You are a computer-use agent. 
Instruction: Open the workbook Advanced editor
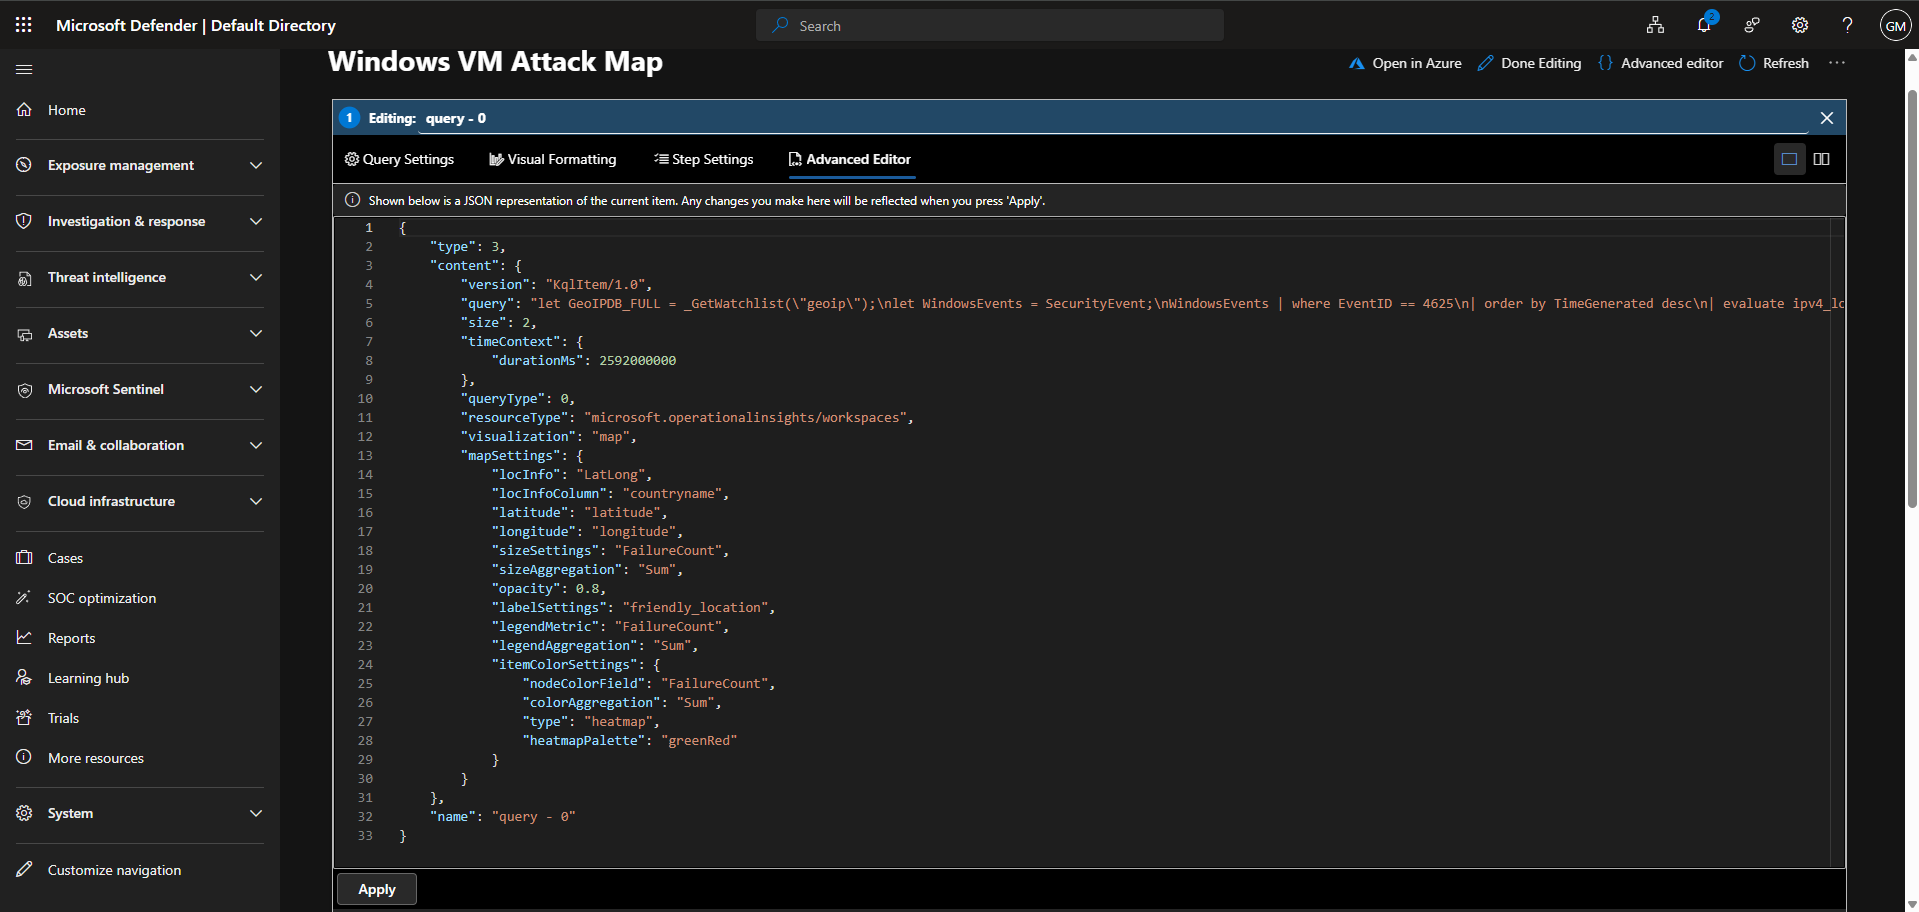tap(1661, 63)
